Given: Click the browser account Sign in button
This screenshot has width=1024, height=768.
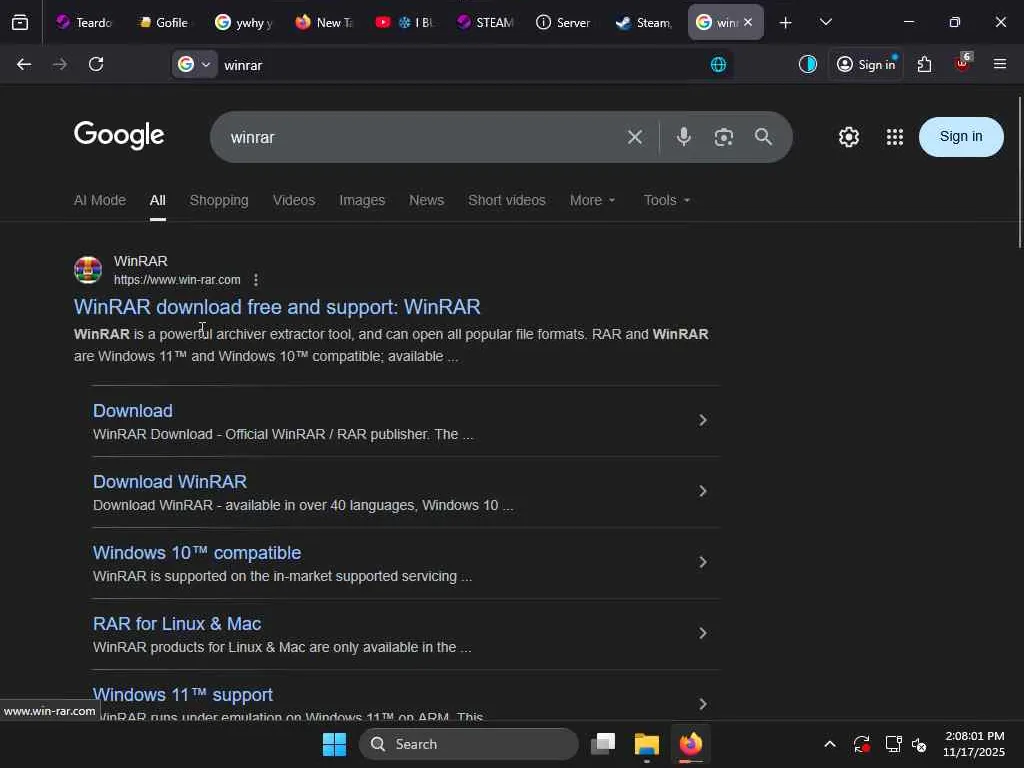Looking at the screenshot, I should click(866, 64).
